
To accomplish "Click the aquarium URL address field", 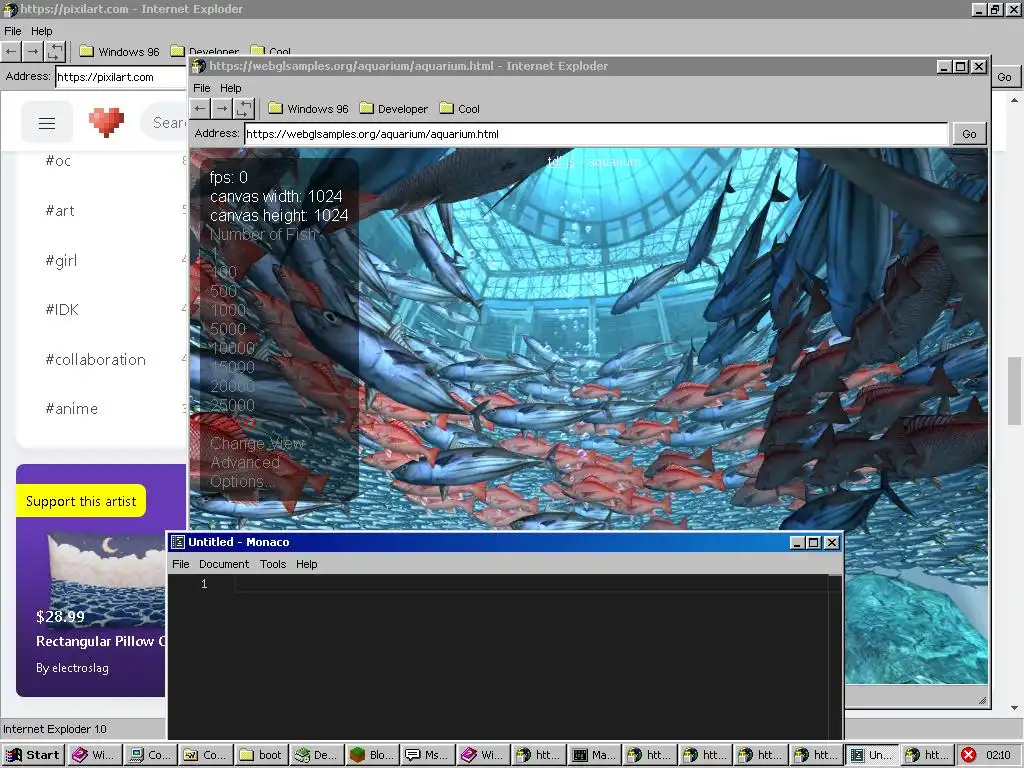I will (596, 134).
